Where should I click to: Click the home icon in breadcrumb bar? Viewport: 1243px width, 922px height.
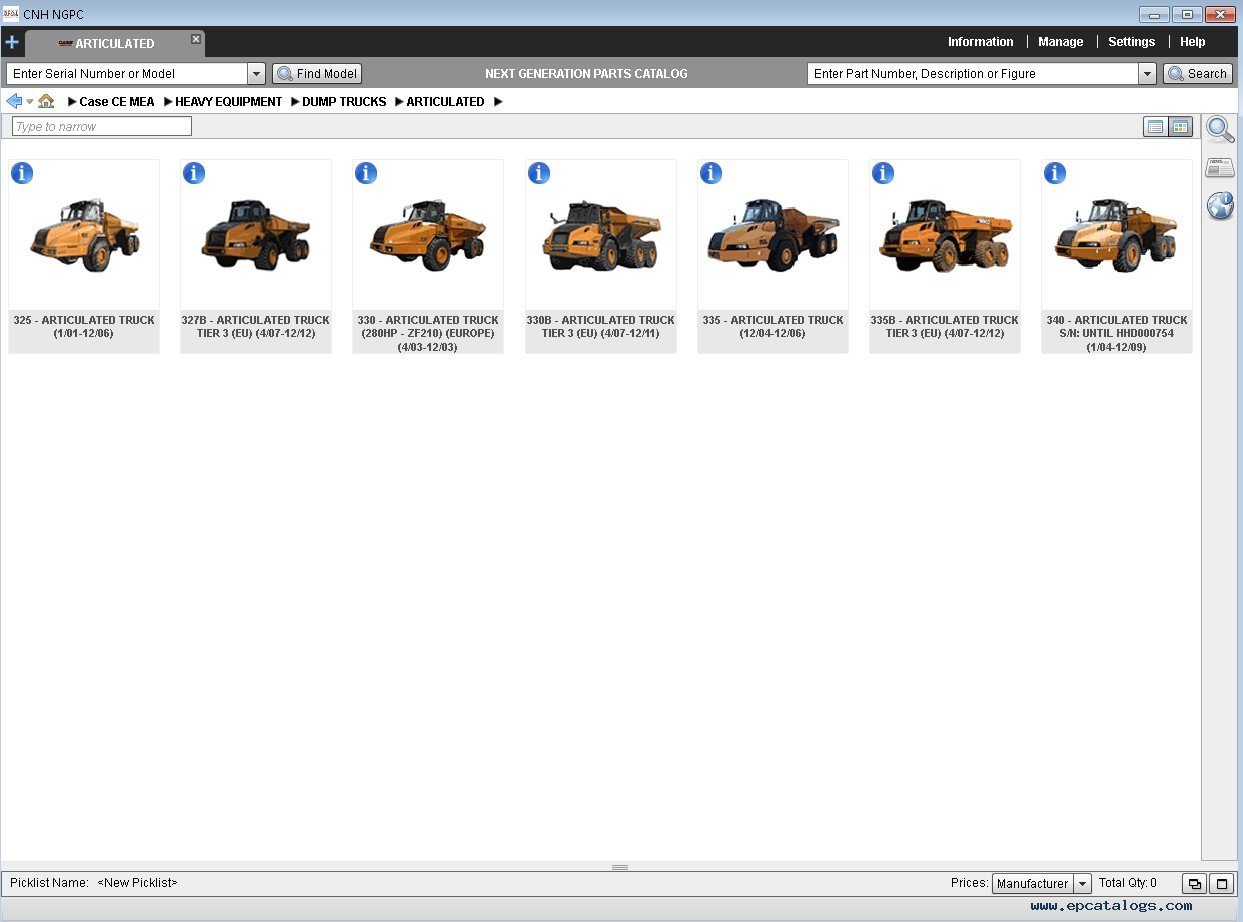46,101
